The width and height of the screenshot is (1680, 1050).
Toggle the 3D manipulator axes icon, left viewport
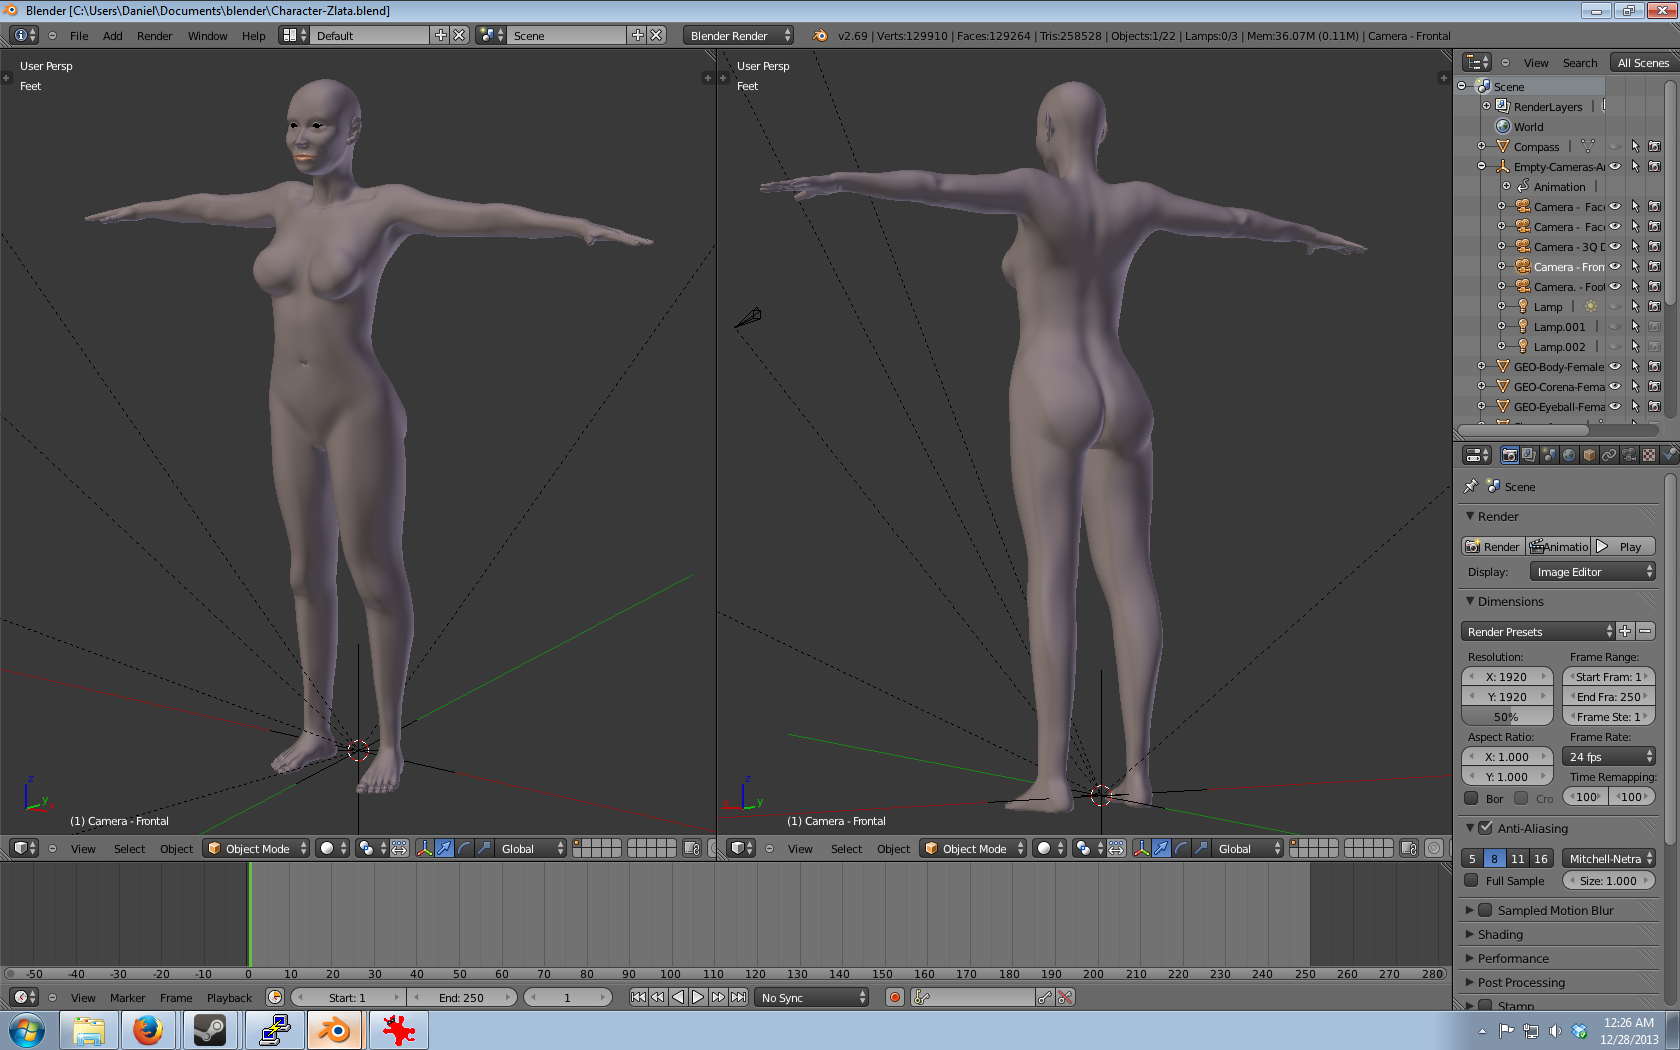coord(424,848)
